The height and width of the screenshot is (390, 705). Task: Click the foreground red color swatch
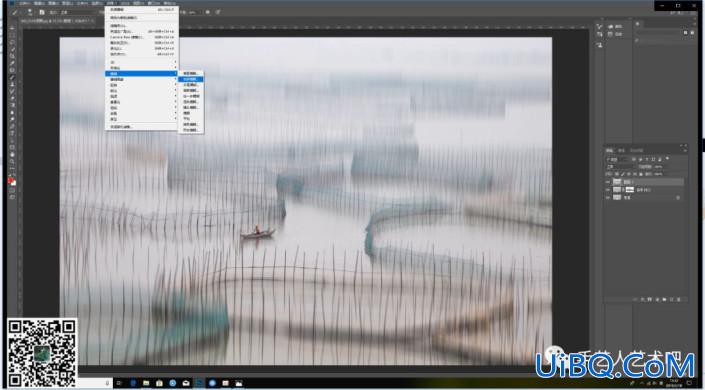(10, 180)
